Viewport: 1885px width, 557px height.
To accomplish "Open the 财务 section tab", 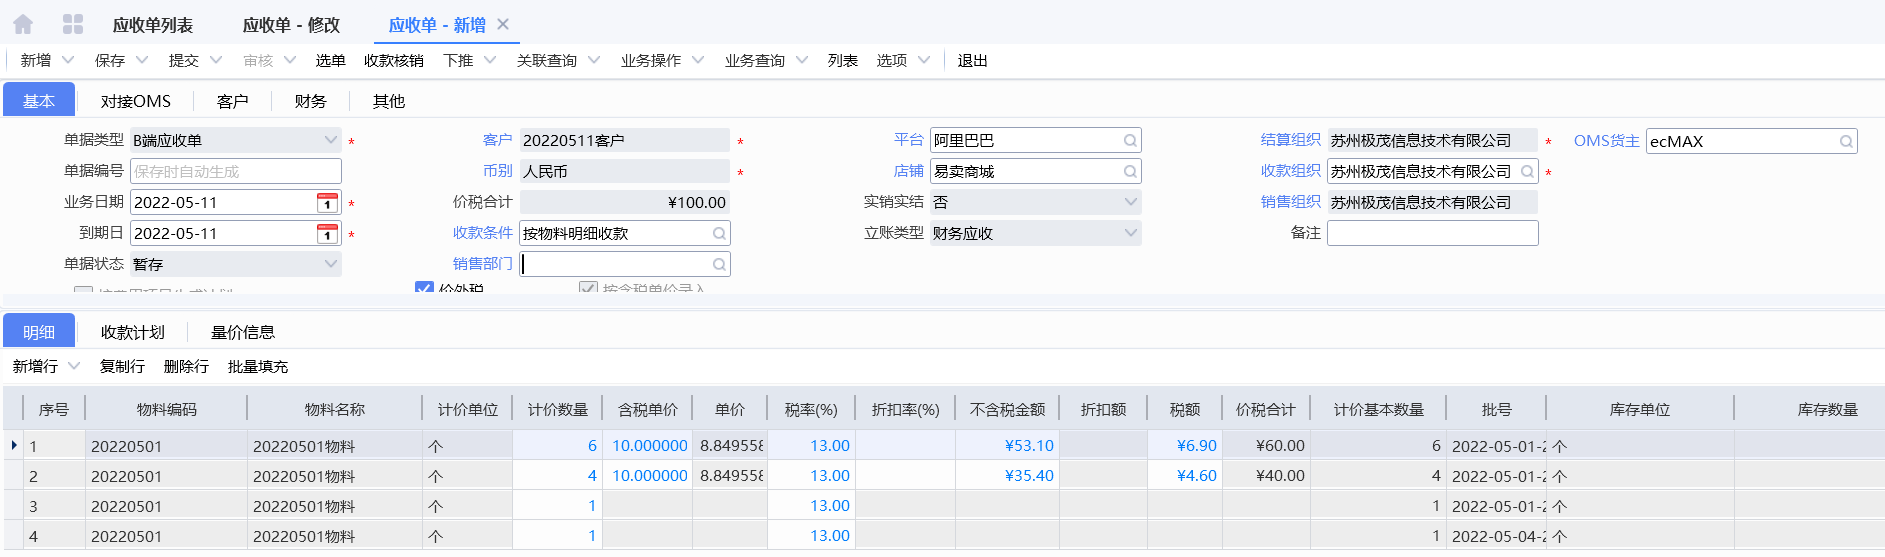I will pyautogui.click(x=310, y=101).
